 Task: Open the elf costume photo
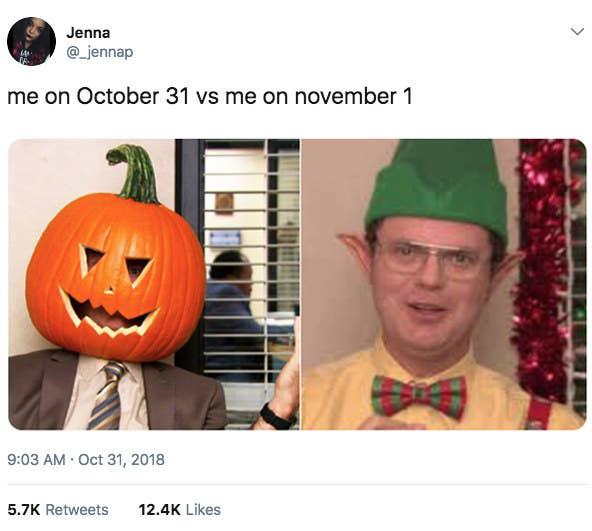point(444,284)
